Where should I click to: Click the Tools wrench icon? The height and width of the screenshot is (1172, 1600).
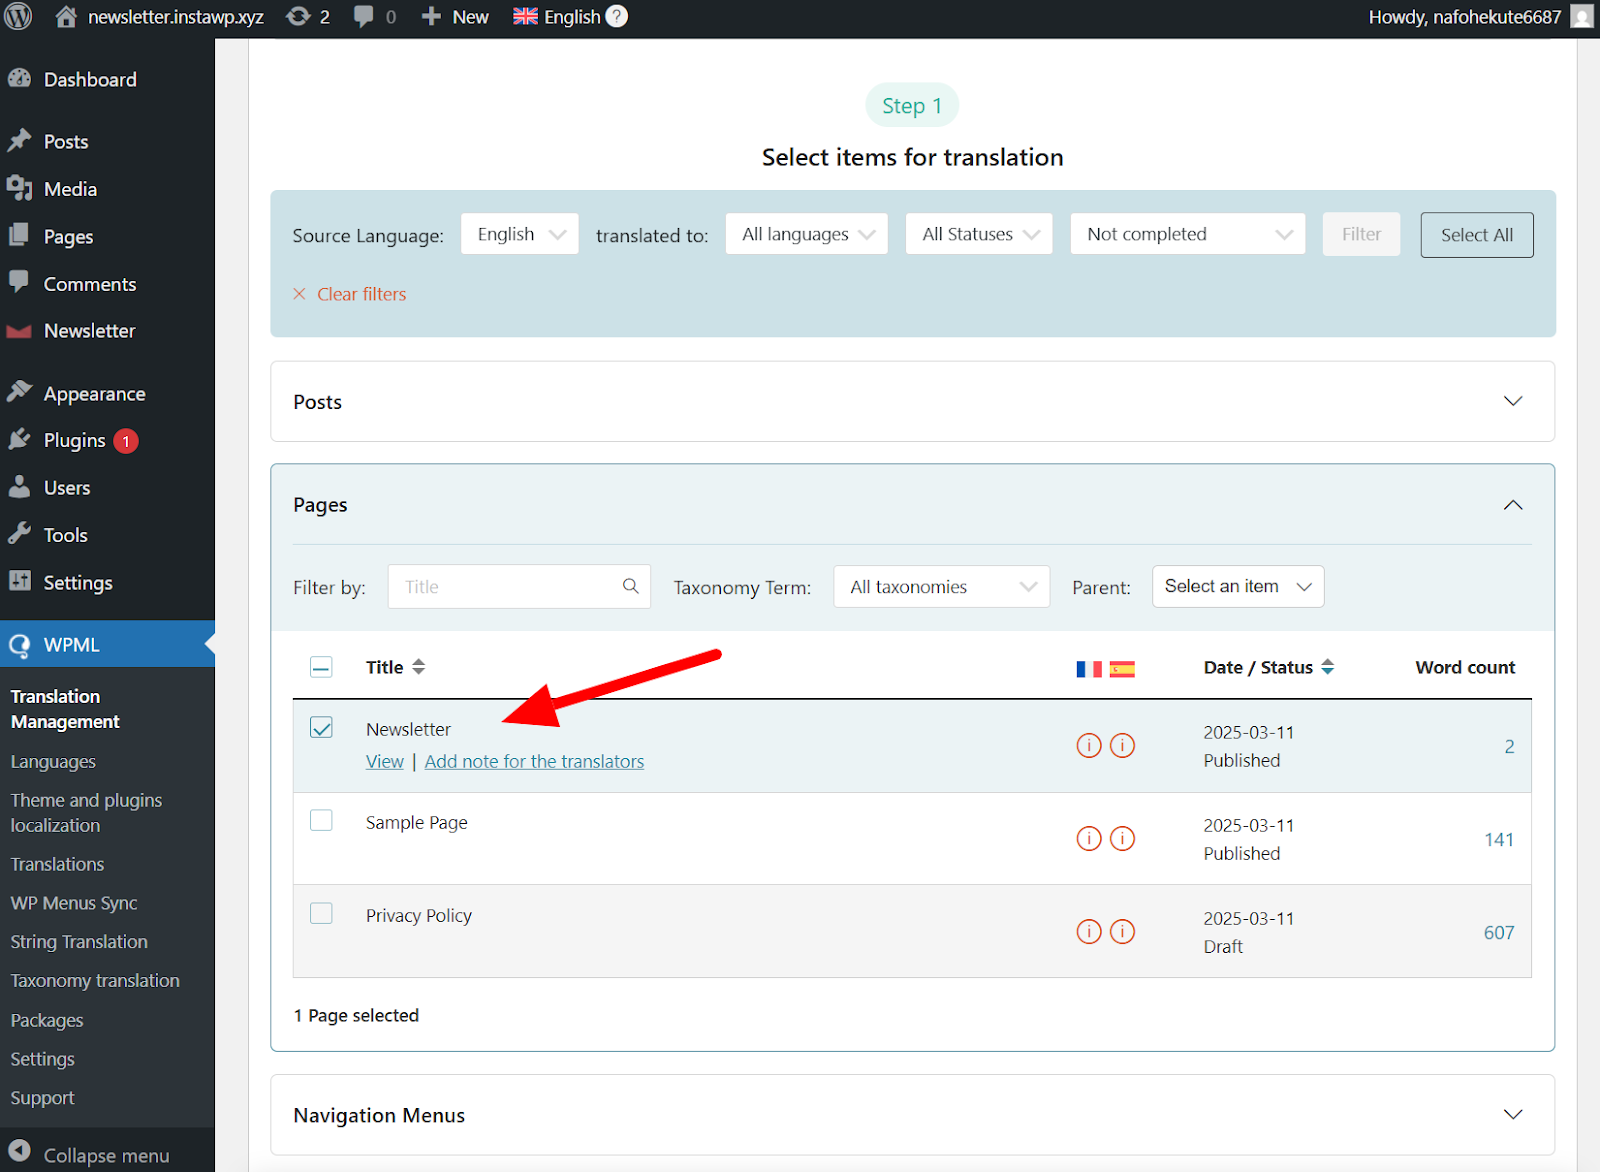(x=19, y=534)
